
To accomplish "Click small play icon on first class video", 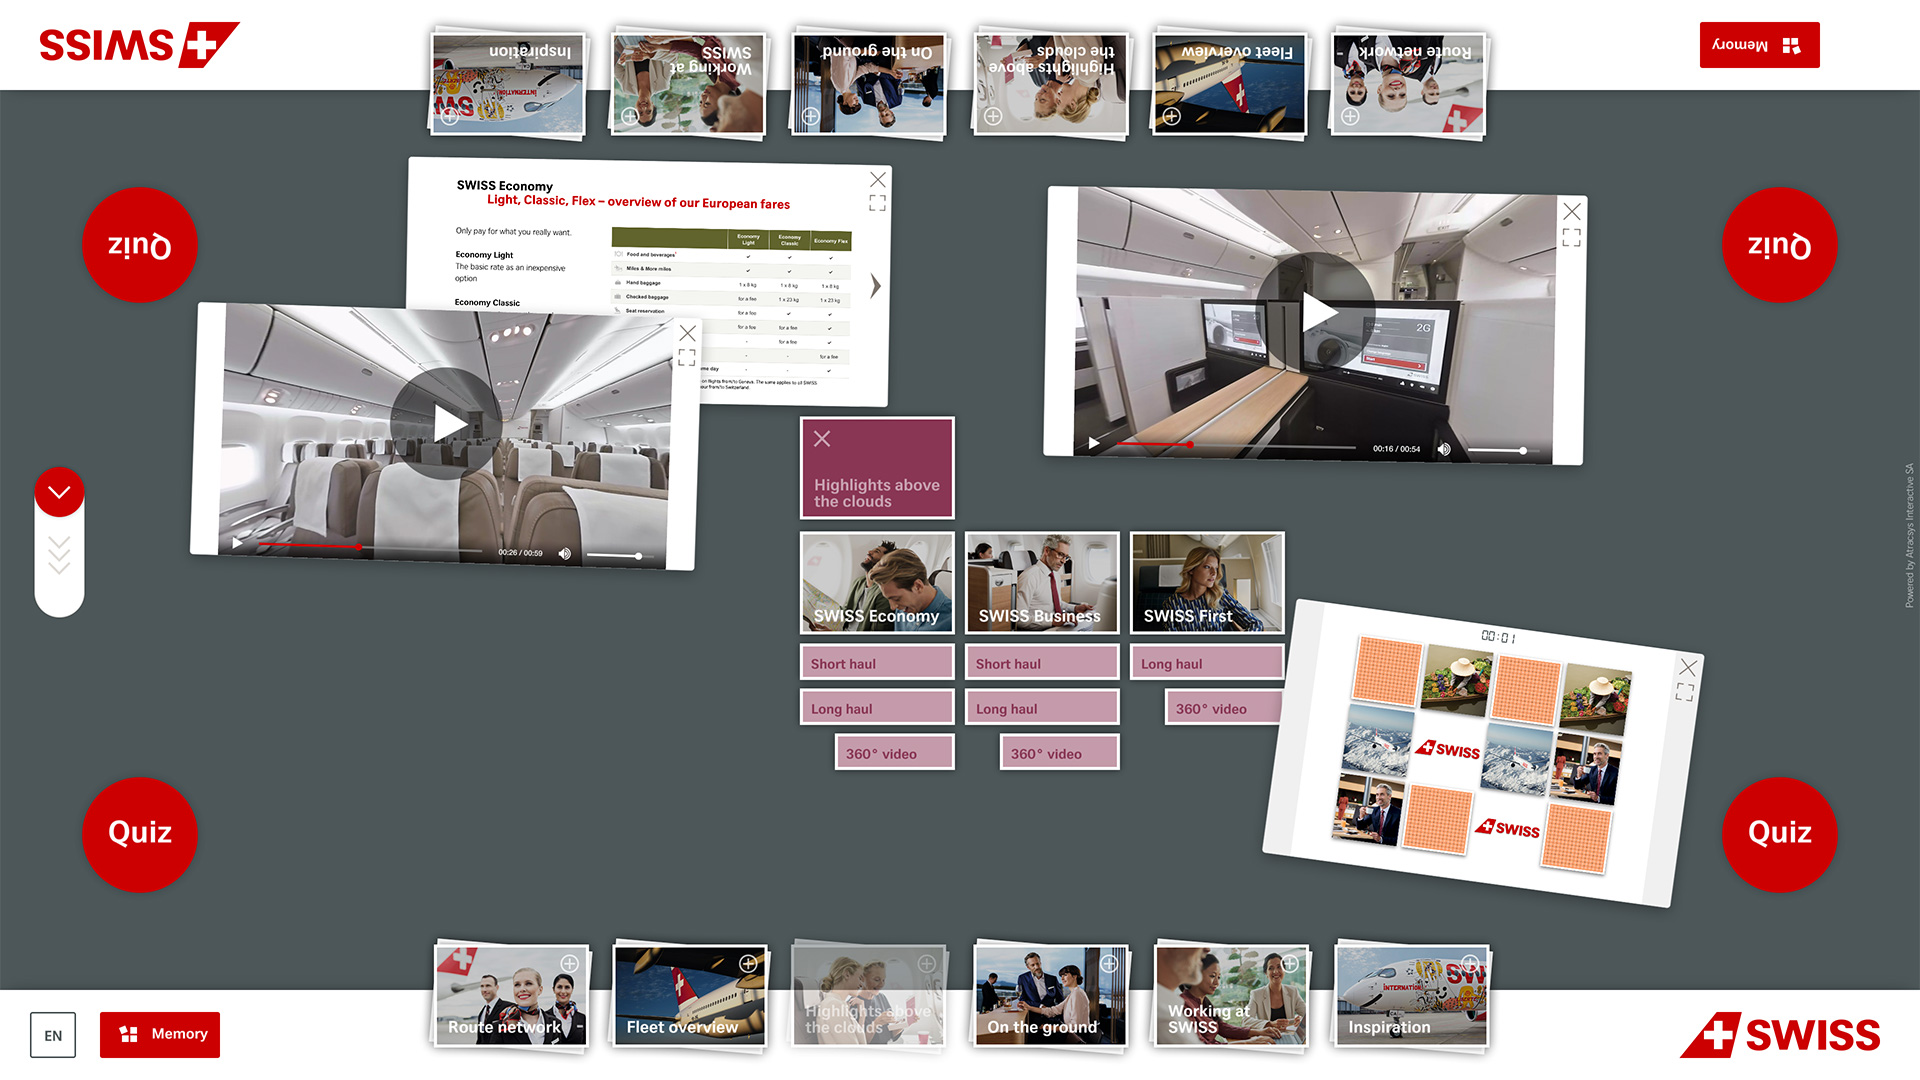I will (x=1094, y=442).
